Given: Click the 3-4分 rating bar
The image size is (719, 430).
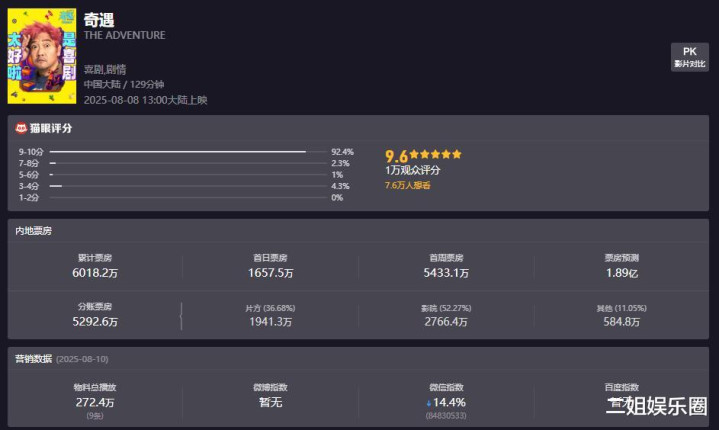Looking at the screenshot, I should coord(188,186).
